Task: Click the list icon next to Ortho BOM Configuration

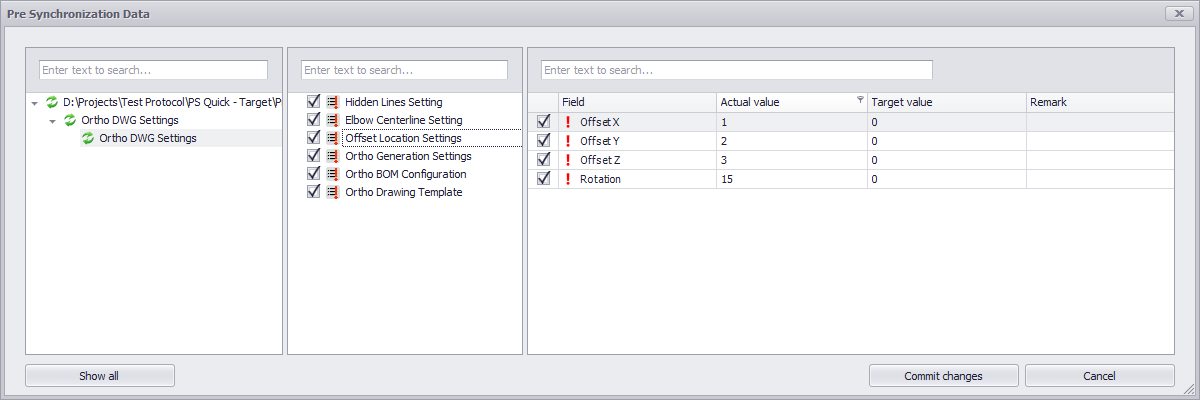Action: [333, 174]
